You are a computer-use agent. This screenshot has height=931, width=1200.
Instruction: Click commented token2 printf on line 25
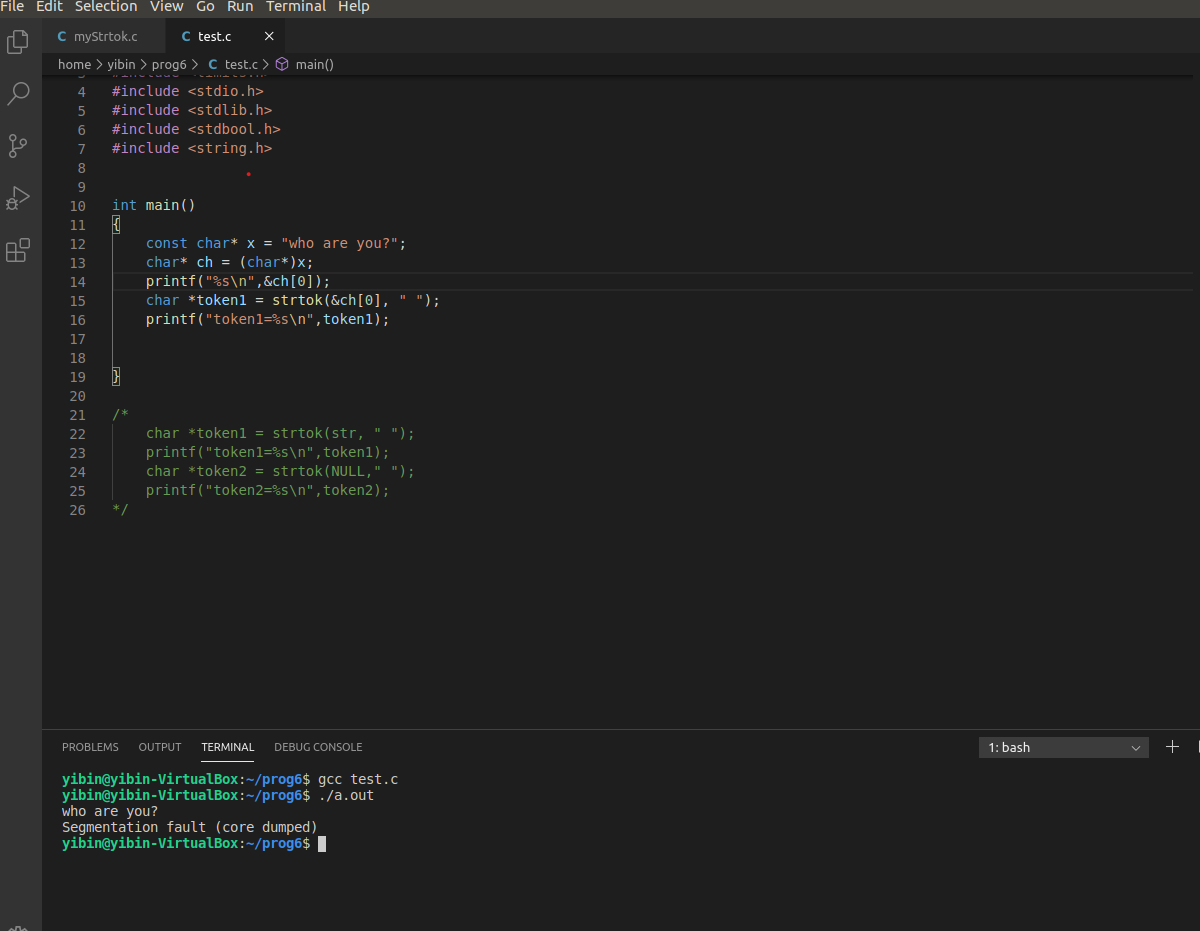(267, 490)
